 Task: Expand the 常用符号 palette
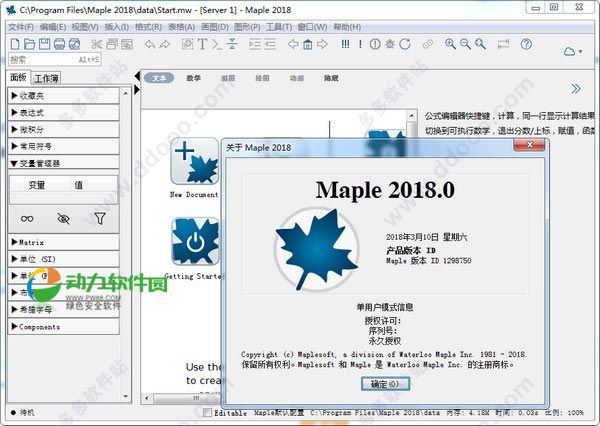coord(64,146)
